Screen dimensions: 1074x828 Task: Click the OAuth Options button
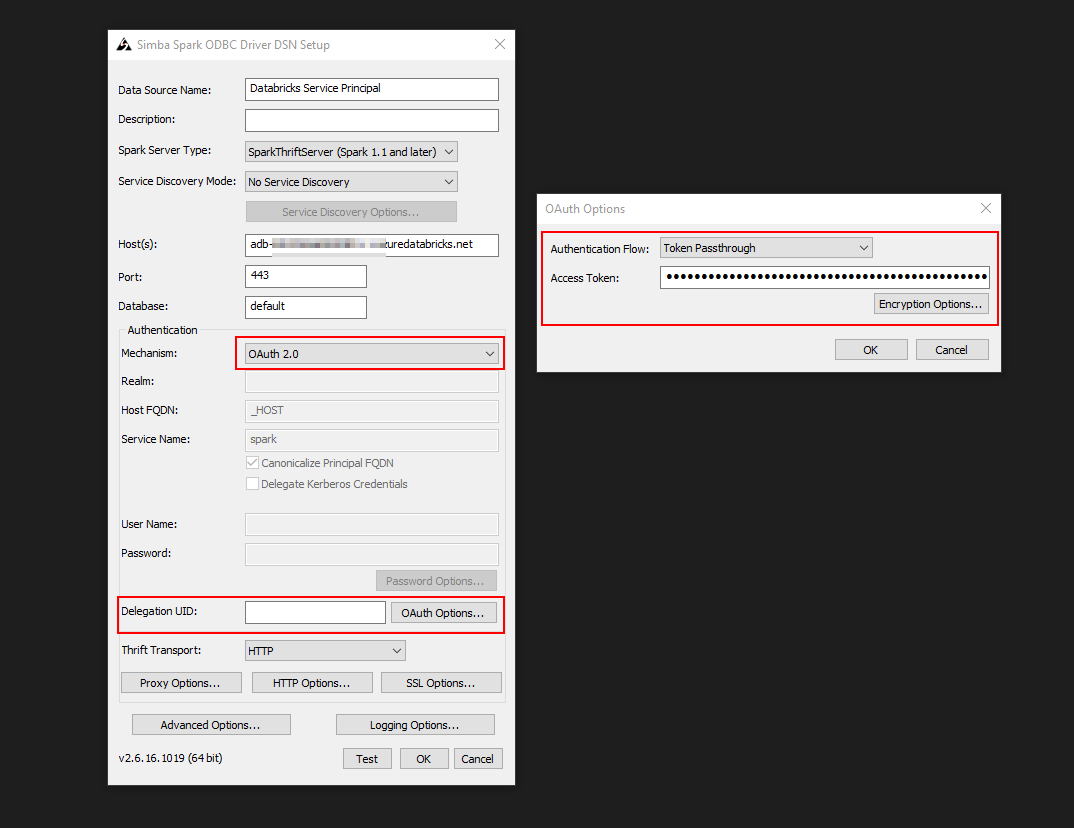coord(443,613)
